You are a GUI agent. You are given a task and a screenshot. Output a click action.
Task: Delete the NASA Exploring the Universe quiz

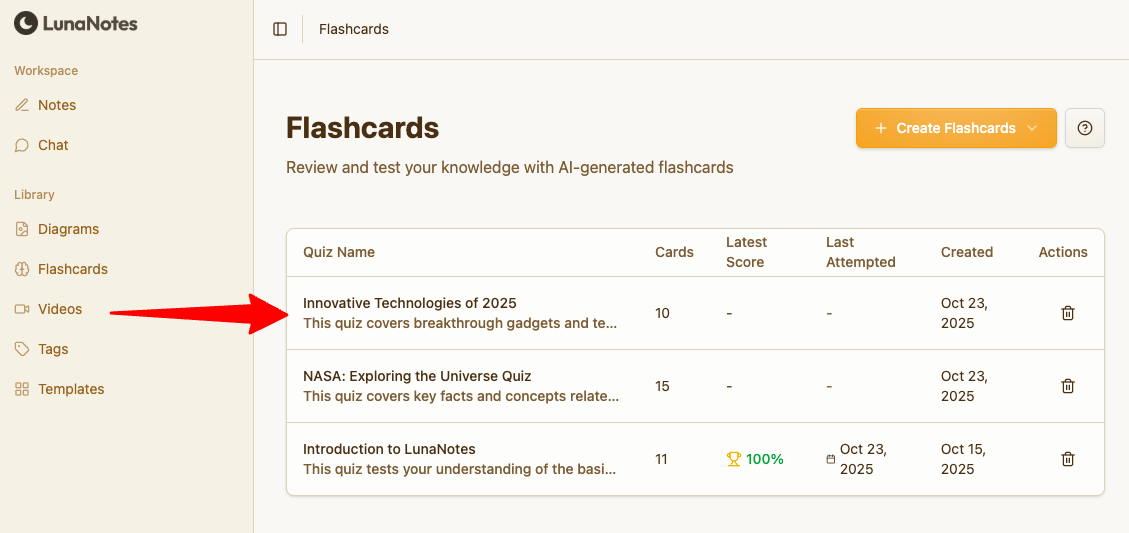[1067, 386]
